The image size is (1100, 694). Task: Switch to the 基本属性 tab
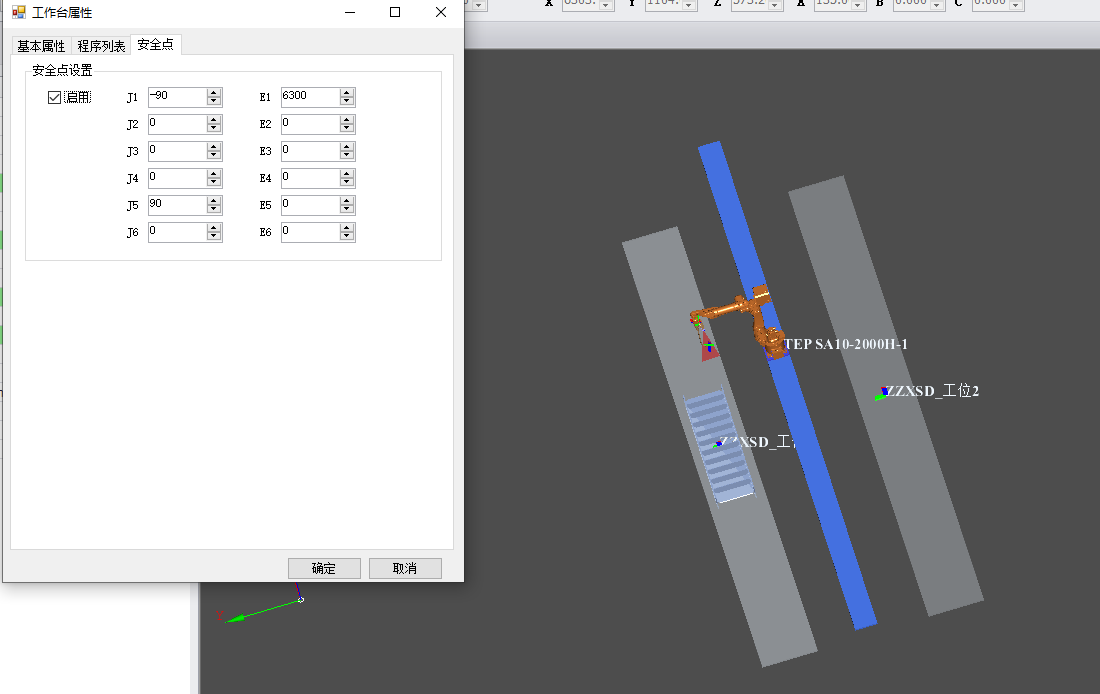coord(41,46)
